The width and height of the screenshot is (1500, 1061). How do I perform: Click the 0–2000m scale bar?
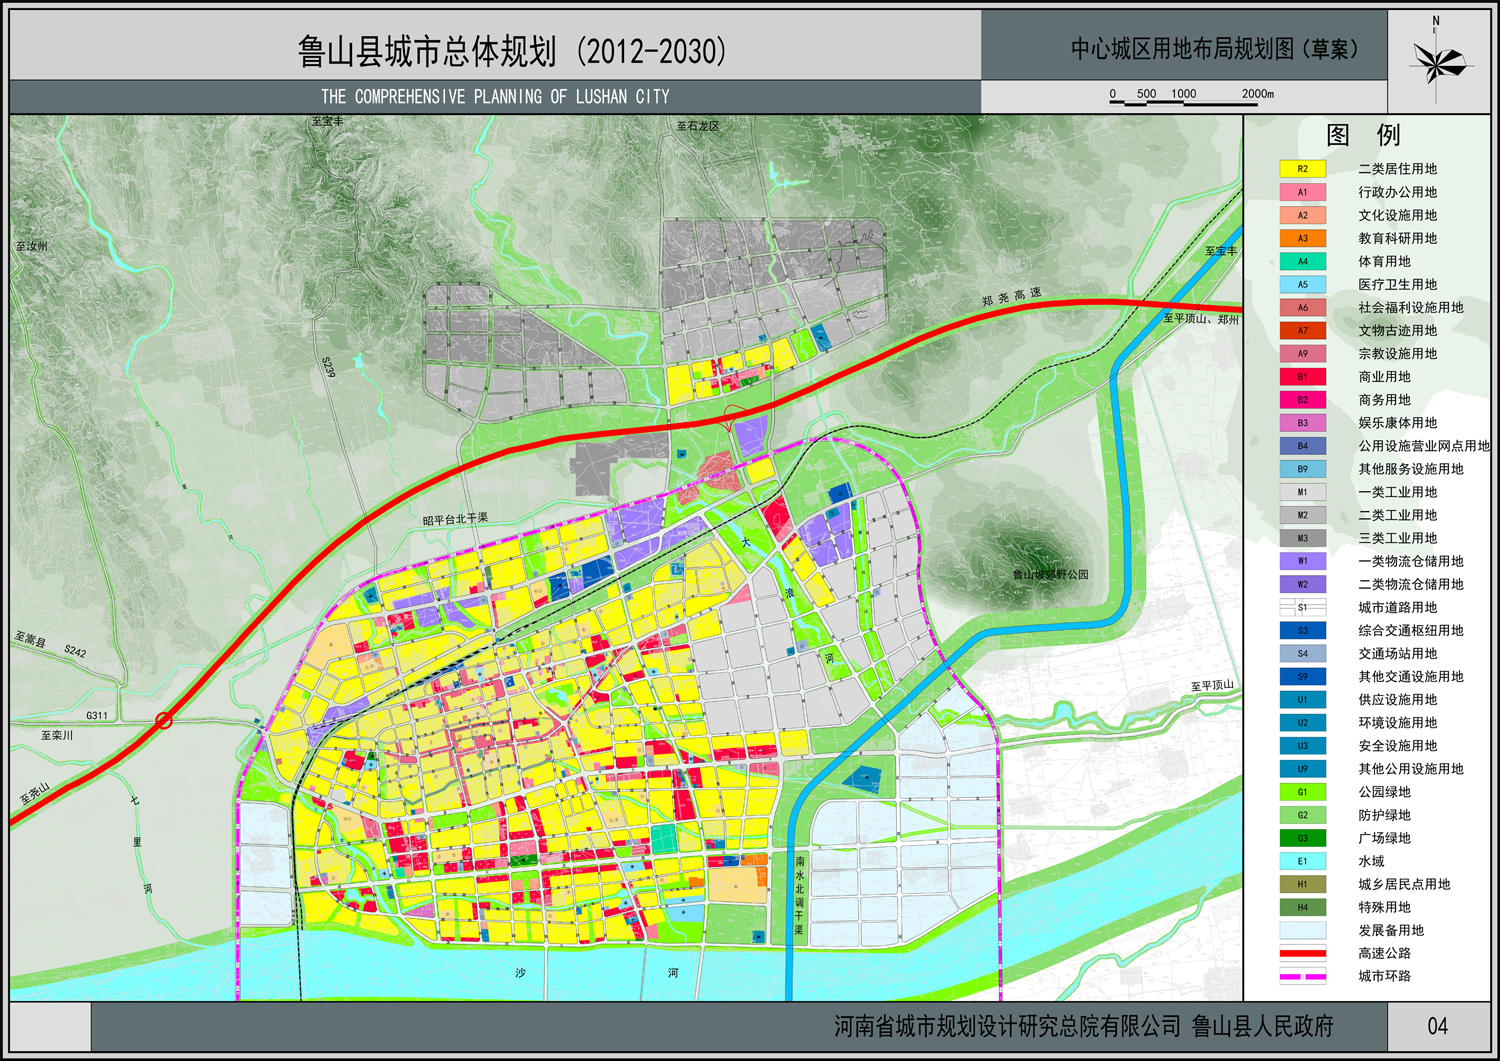click(x=1190, y=95)
